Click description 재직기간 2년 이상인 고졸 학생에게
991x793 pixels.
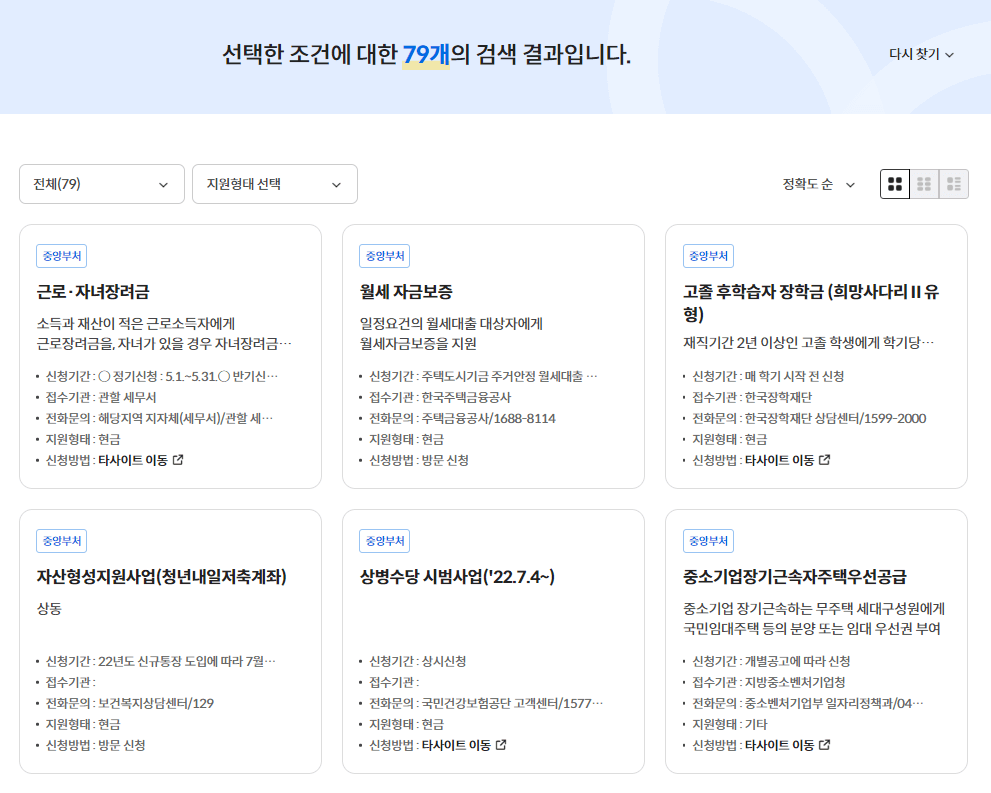tap(808, 342)
